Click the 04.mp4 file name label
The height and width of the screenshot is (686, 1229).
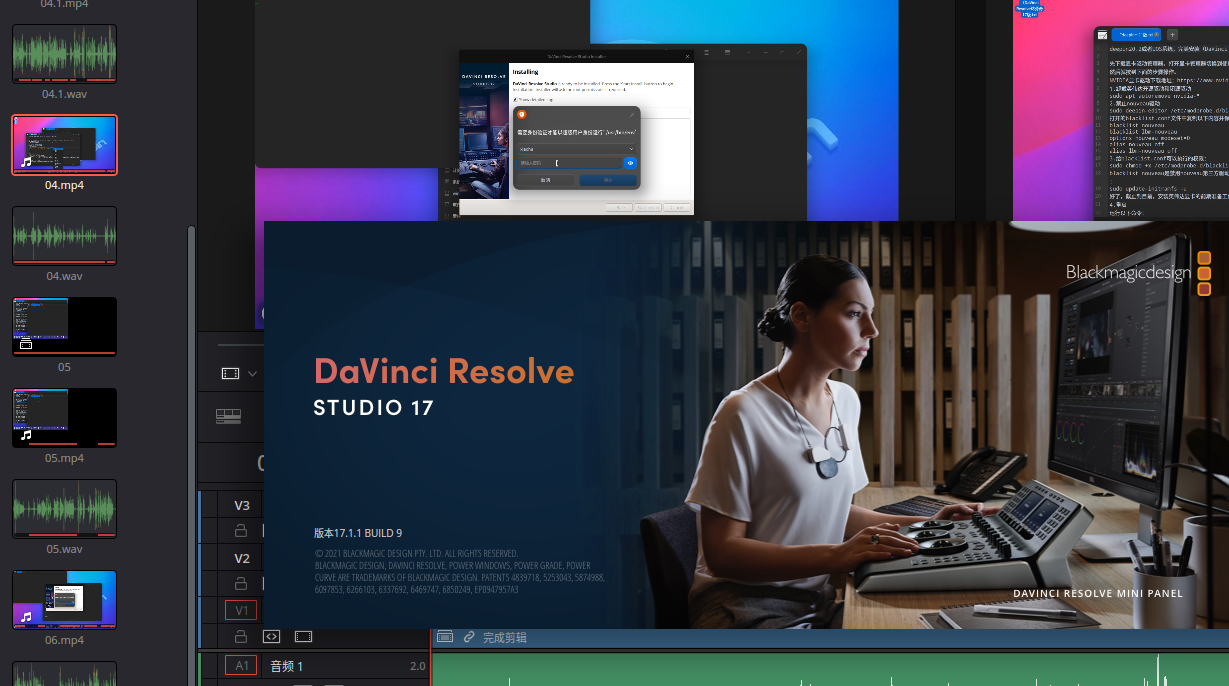64,185
